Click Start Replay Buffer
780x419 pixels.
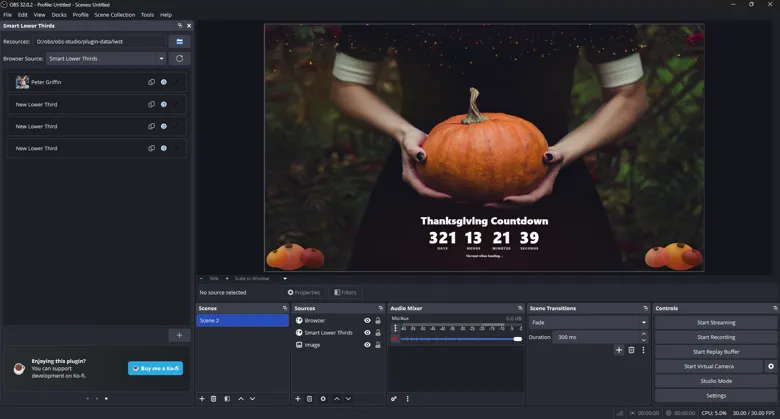point(716,352)
